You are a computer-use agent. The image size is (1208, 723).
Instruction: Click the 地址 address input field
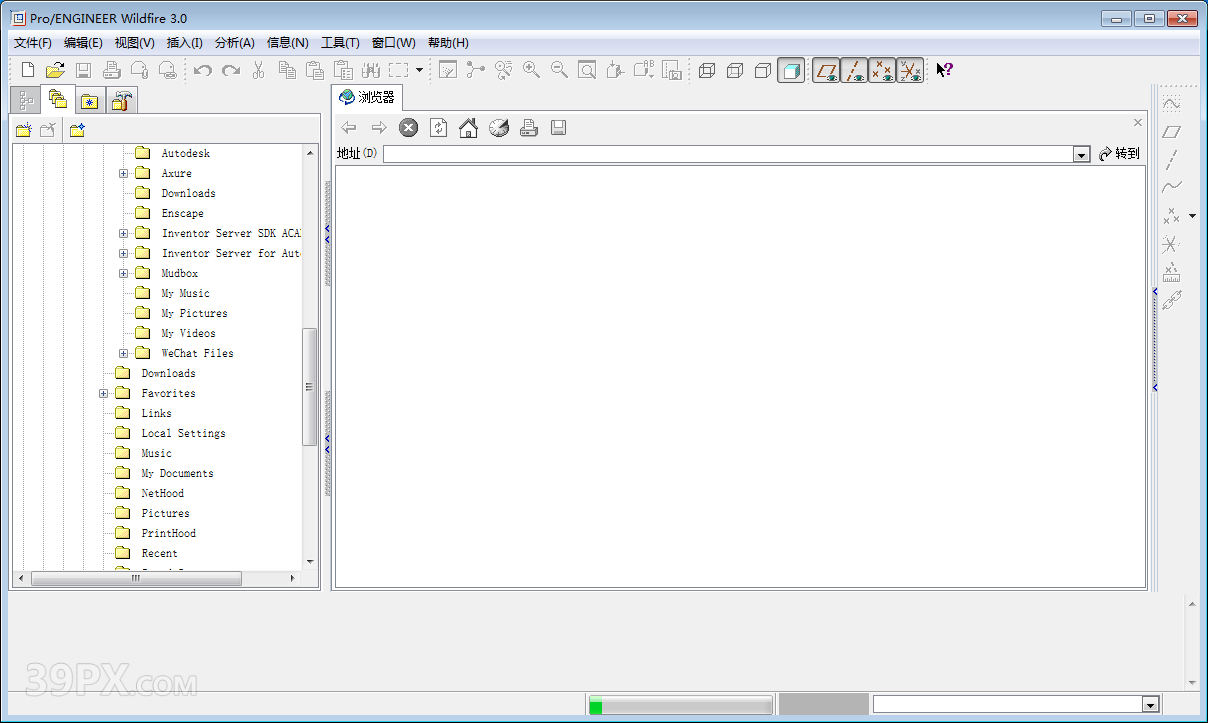(x=728, y=154)
